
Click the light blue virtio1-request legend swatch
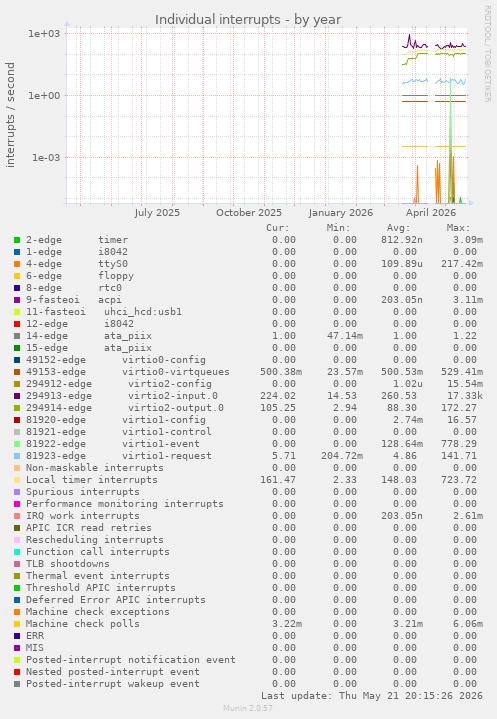click(17, 456)
